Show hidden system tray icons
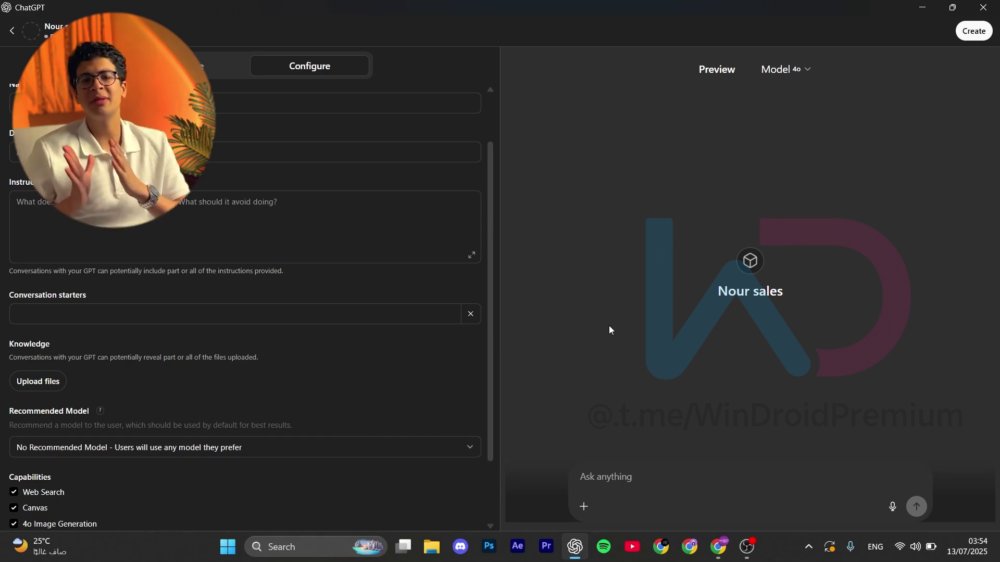This screenshot has width=1000, height=562. (x=809, y=547)
